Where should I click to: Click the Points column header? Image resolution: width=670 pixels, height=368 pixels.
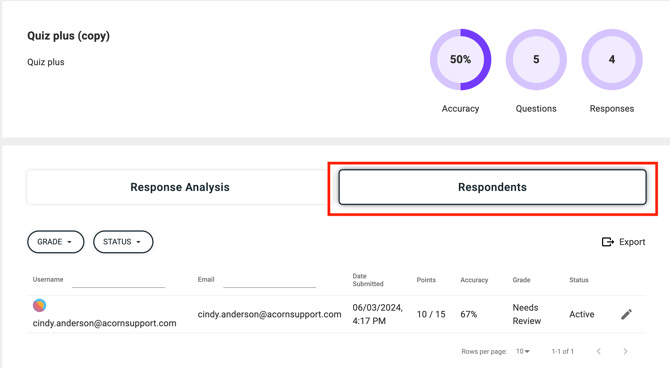(426, 280)
